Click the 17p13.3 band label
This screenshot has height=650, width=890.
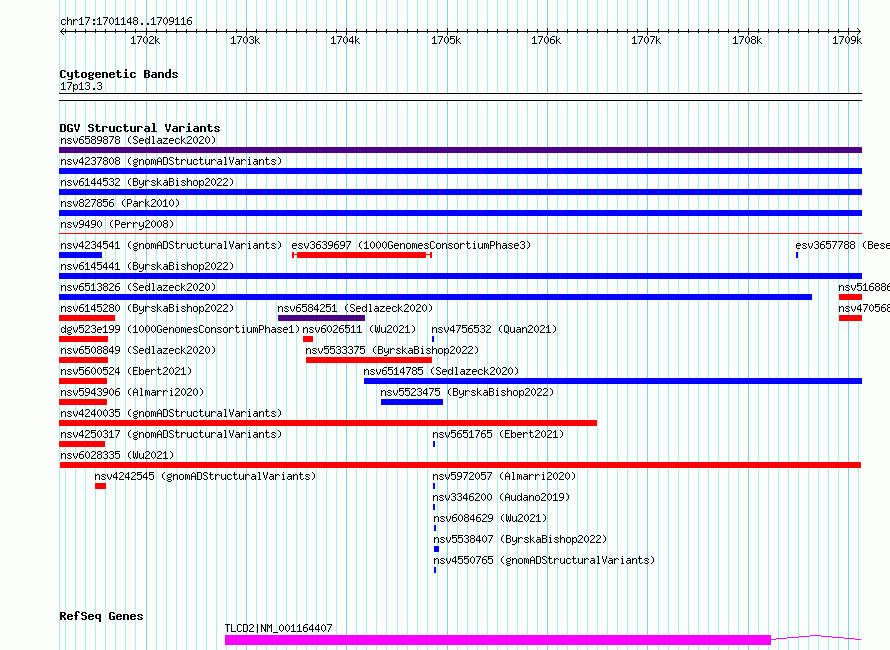(81, 86)
